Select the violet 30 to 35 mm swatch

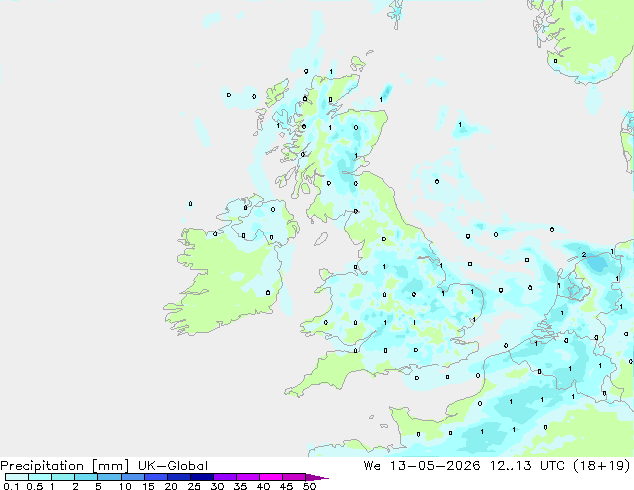click(225, 477)
